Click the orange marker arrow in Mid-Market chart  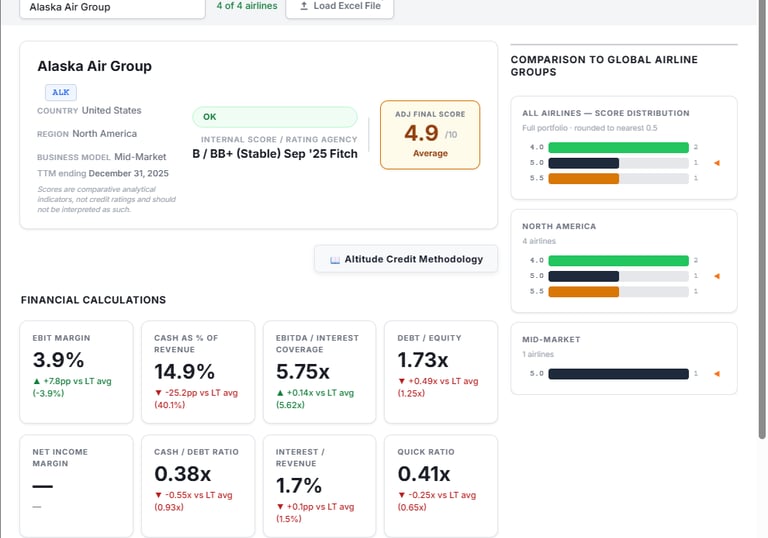point(717,374)
